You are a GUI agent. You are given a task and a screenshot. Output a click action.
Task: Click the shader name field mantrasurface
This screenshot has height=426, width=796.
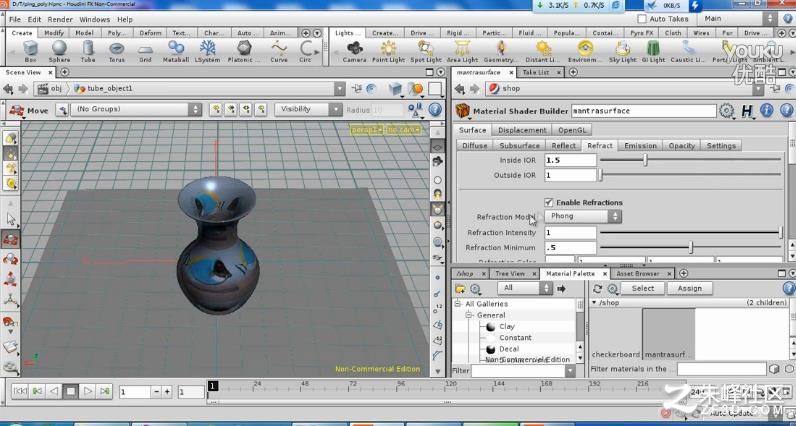click(x=643, y=111)
